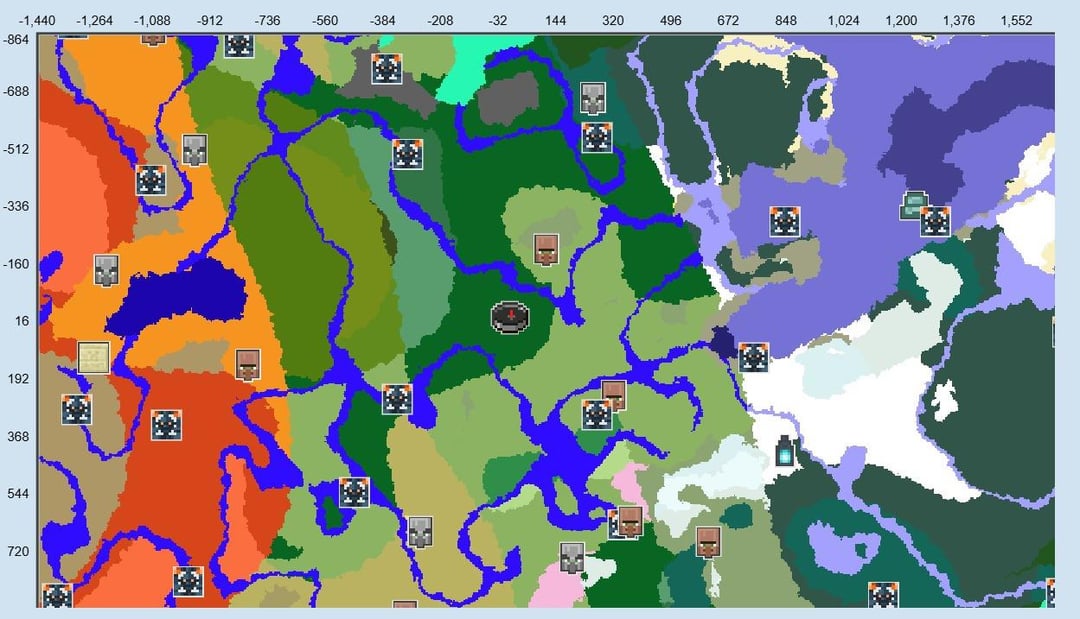This screenshot has width=1080, height=619.
Task: Select the pillager outpost icon on the tan biome
Action: pos(420,531)
